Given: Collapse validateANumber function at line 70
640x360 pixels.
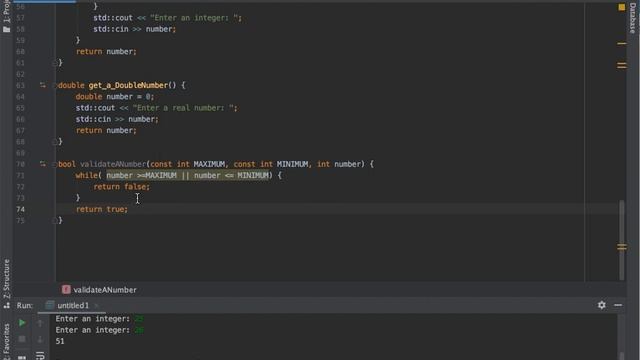Looking at the screenshot, I should pyautogui.click(x=55, y=164).
